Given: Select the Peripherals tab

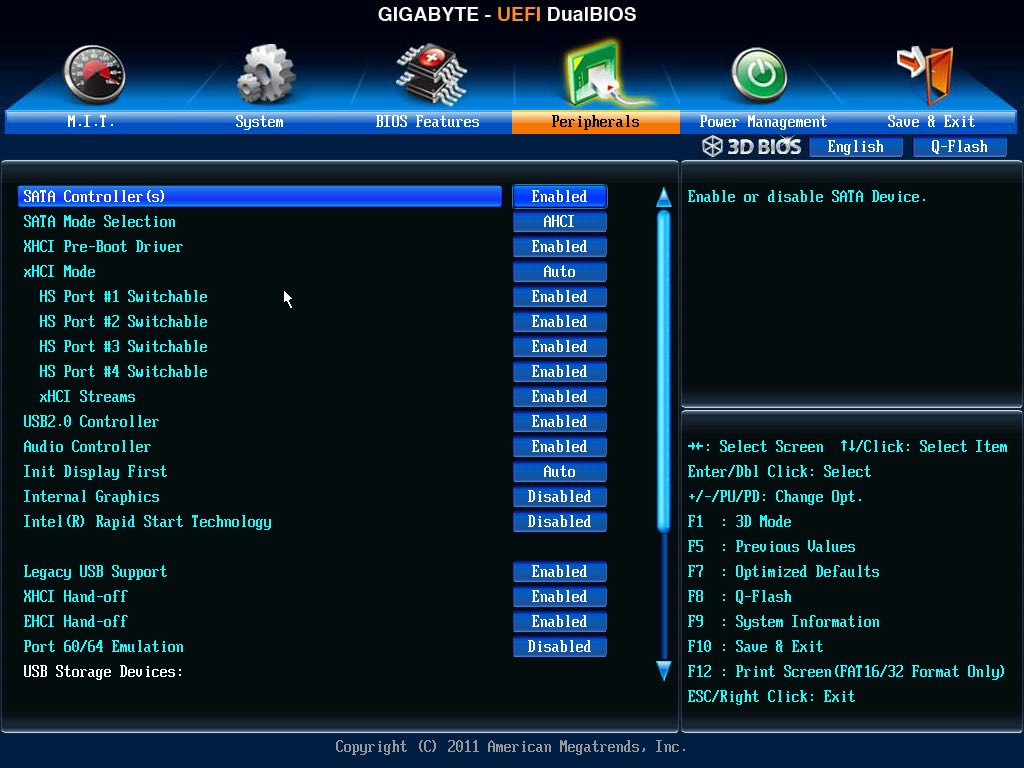Looking at the screenshot, I should [596, 121].
